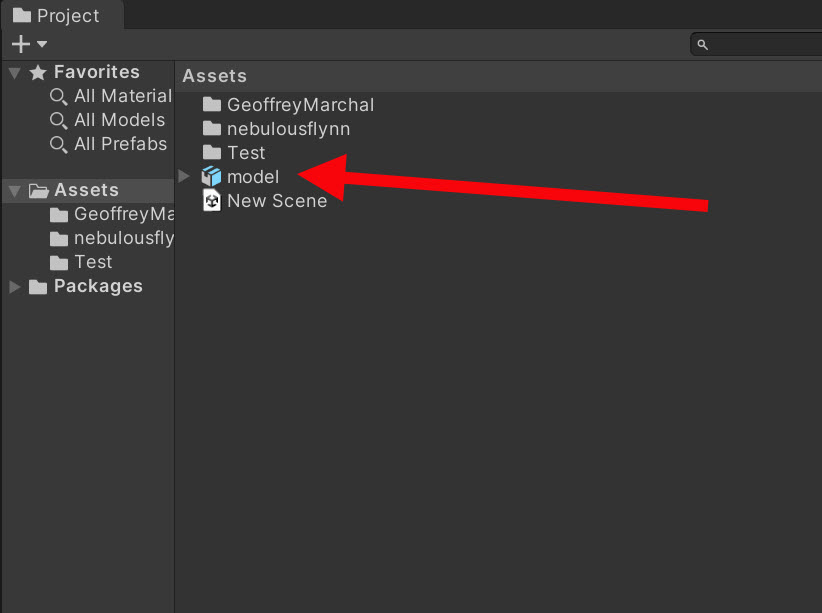
Task: Select the Assets folder in sidebar tree
Action: pos(86,190)
